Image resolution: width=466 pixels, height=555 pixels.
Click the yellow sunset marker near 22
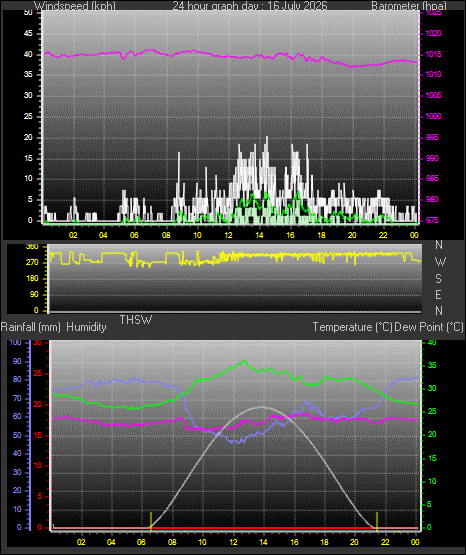coord(377,521)
